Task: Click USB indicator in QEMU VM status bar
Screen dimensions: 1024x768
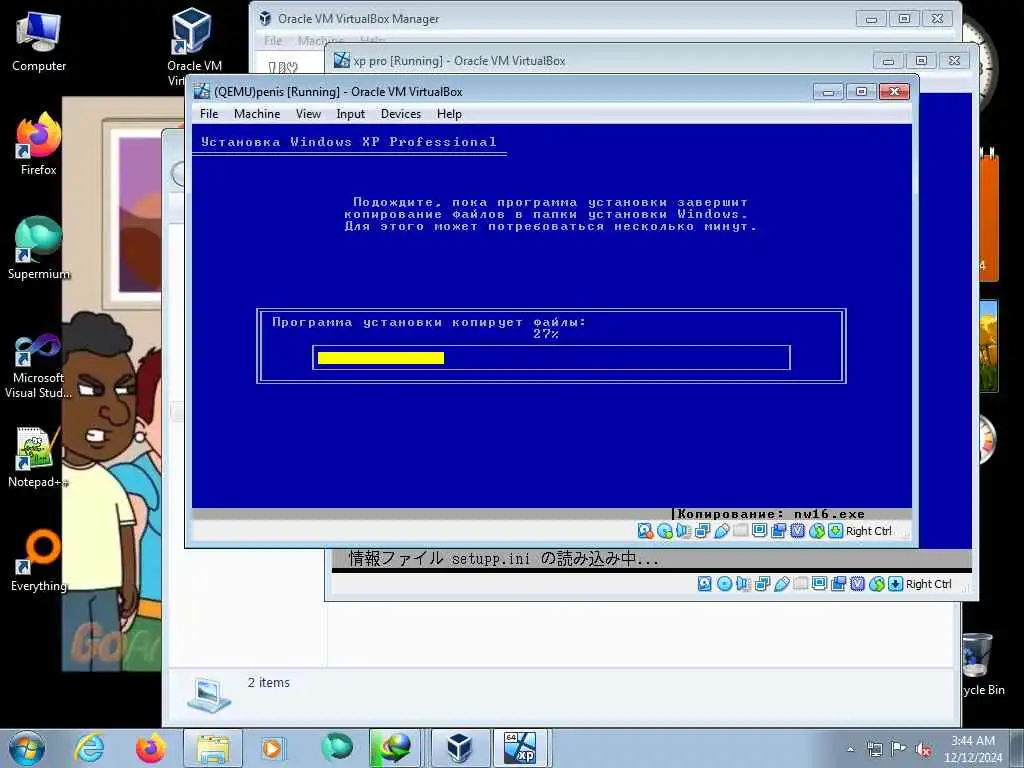Action: click(x=722, y=531)
